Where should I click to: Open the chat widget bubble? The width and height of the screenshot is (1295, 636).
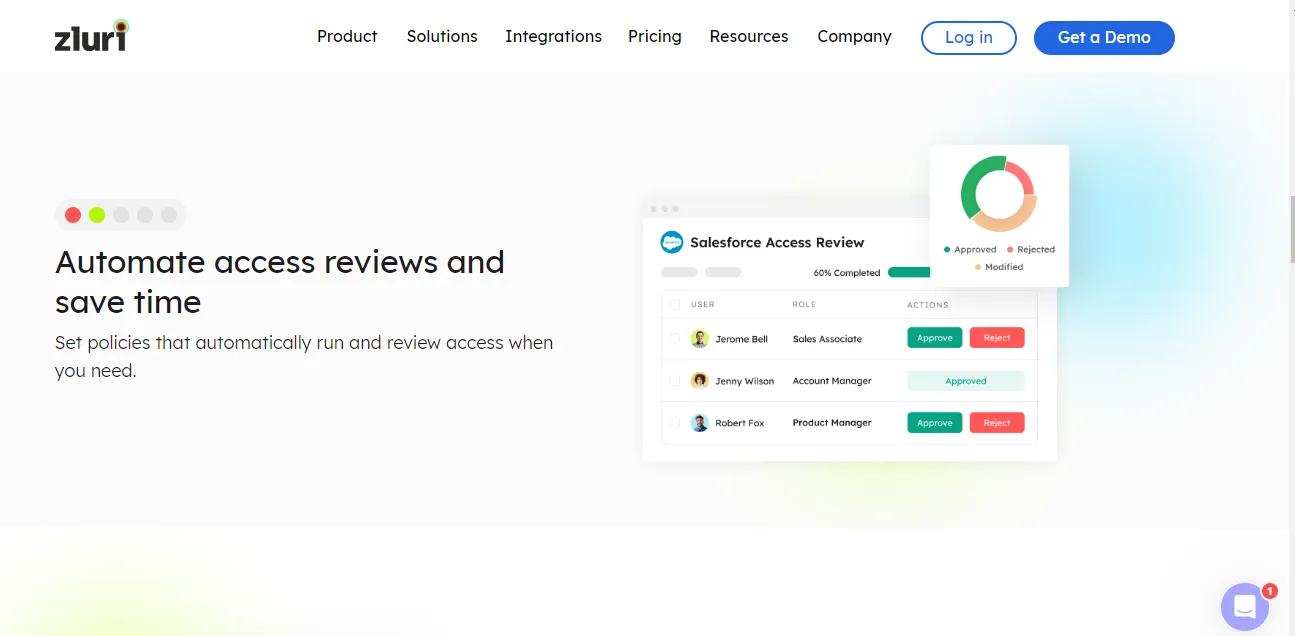[1245, 607]
